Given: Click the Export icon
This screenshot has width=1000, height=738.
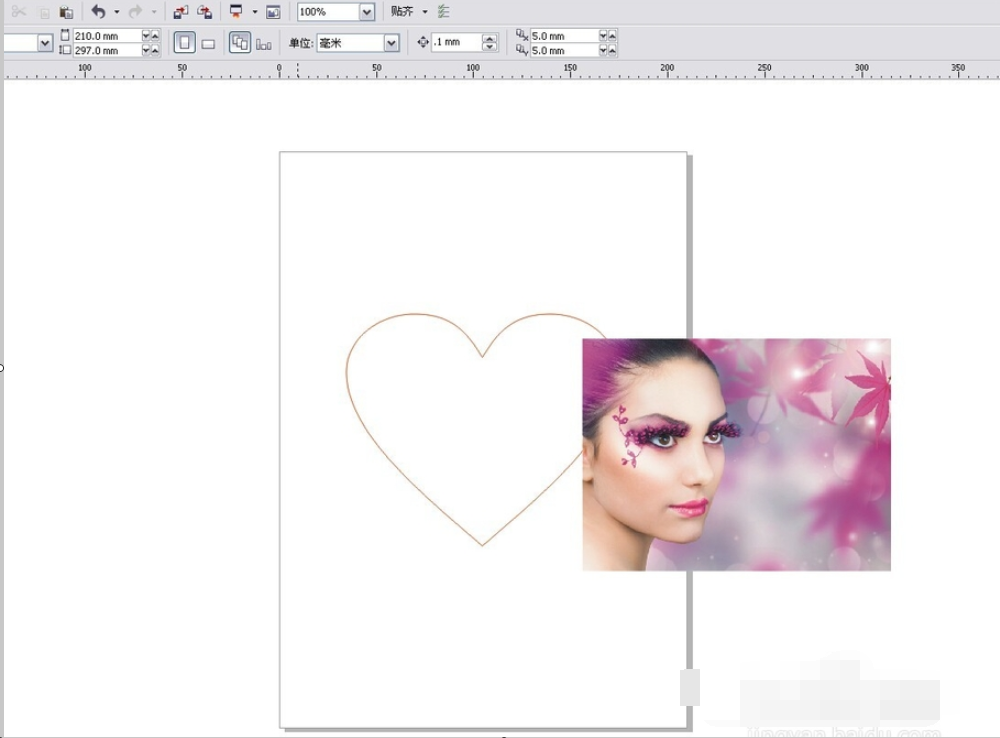Looking at the screenshot, I should pos(203,11).
